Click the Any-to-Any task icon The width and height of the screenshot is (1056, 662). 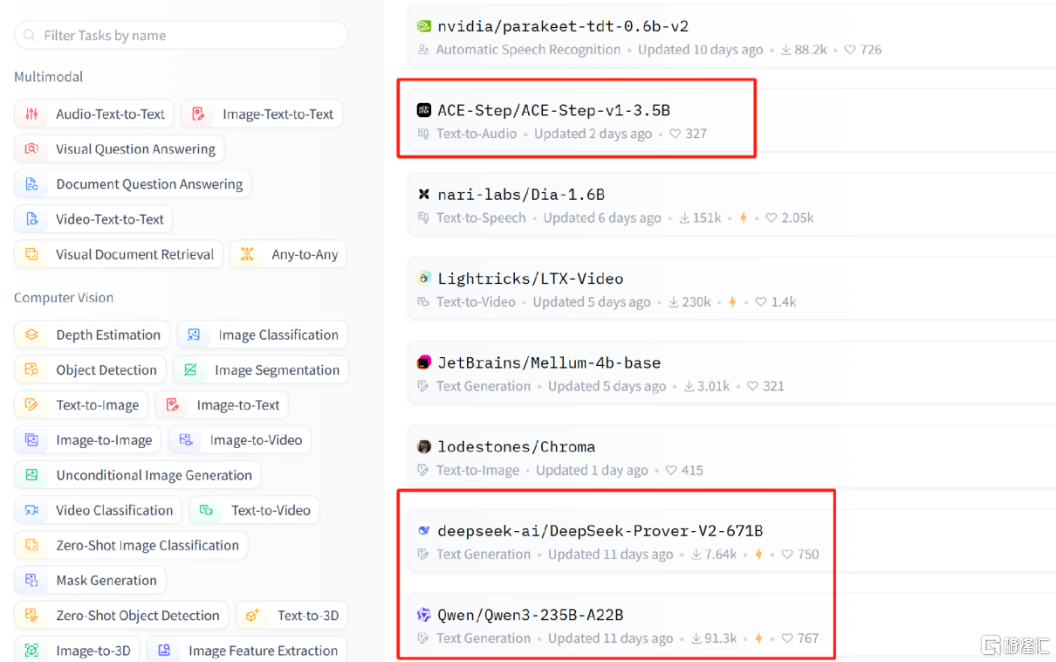(x=247, y=254)
